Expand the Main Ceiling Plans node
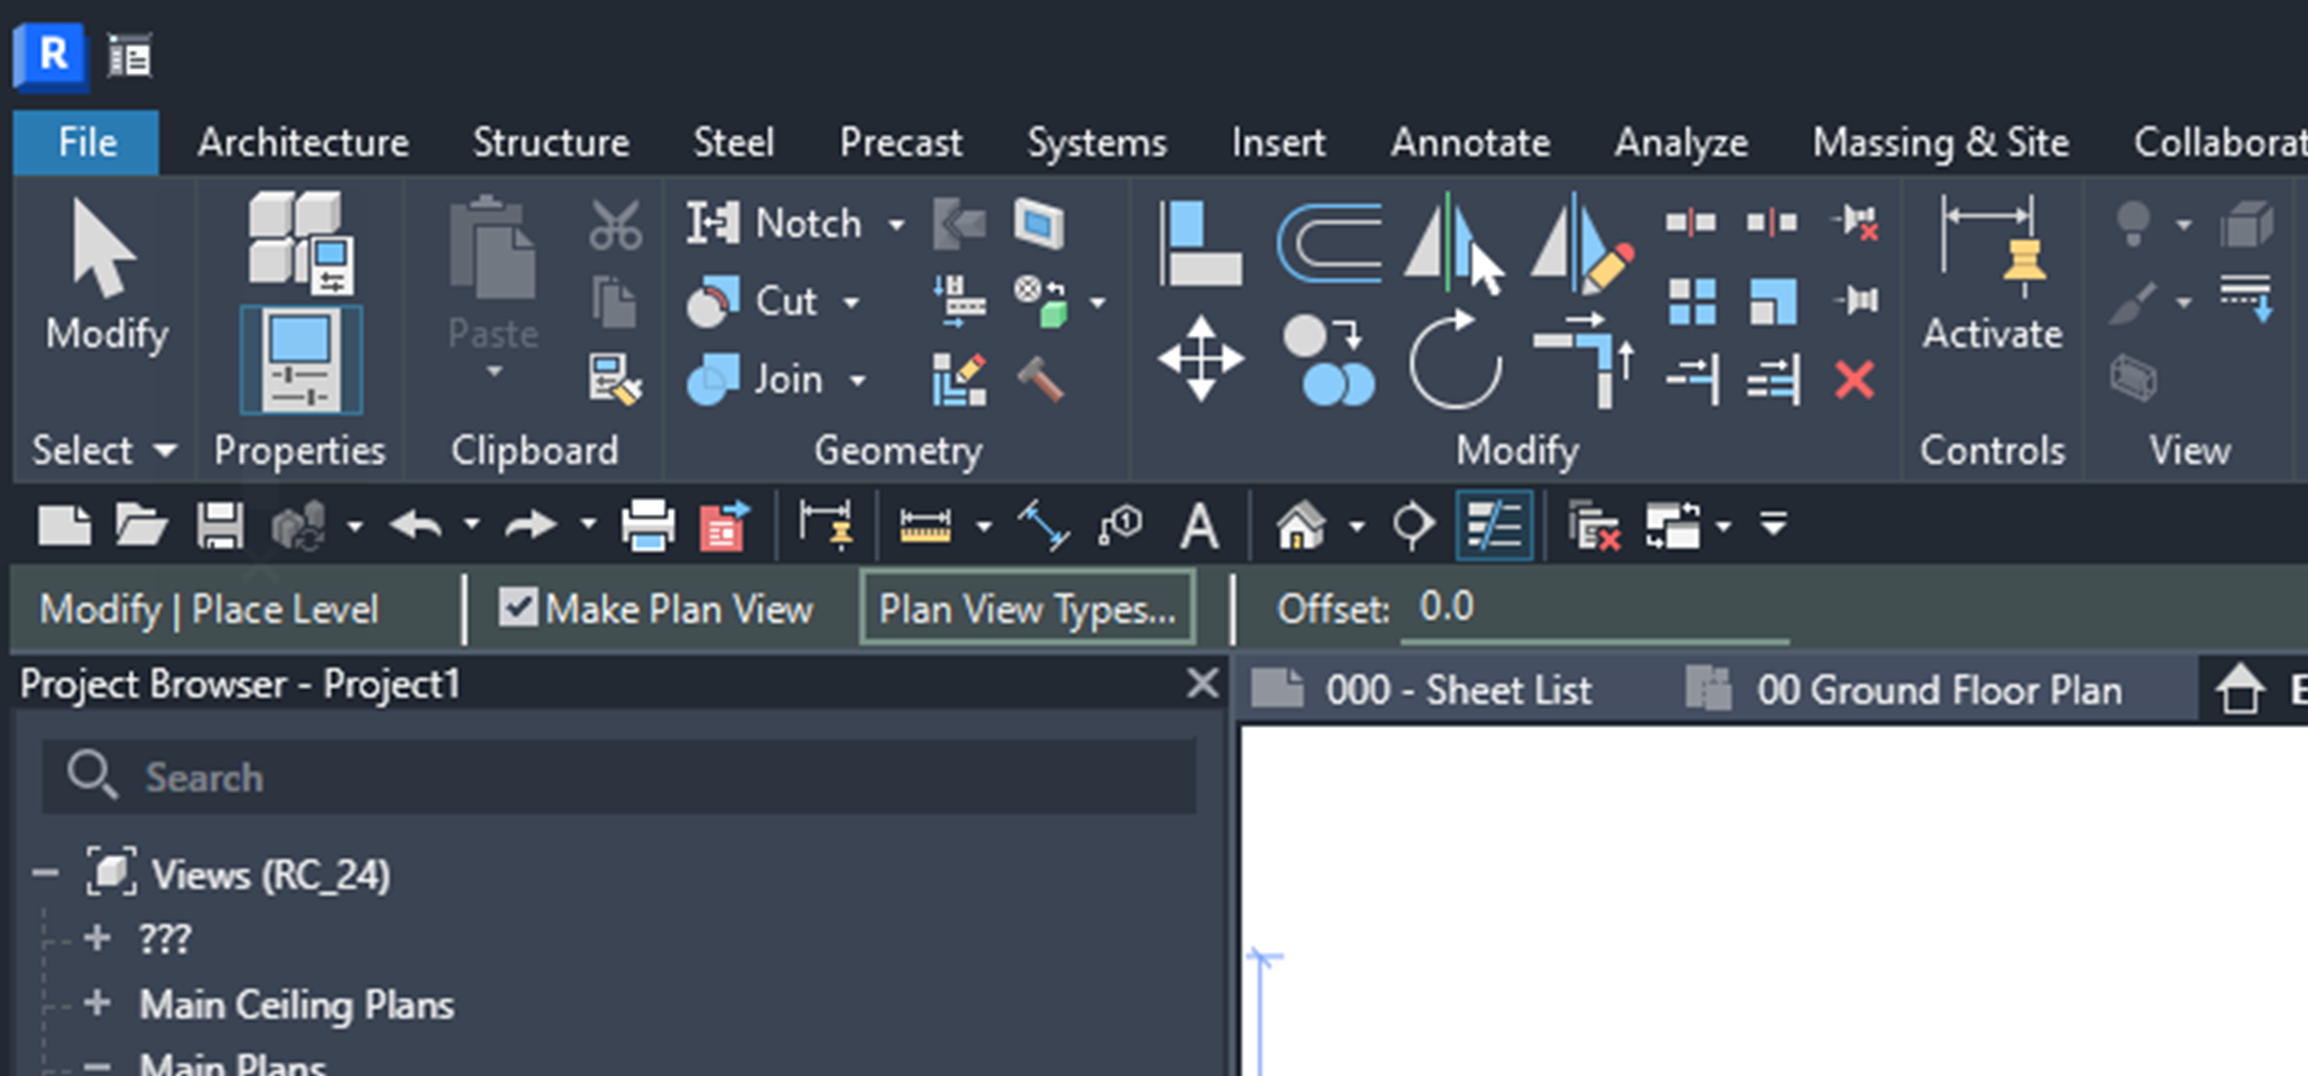The image size is (2308, 1076). click(x=97, y=1003)
